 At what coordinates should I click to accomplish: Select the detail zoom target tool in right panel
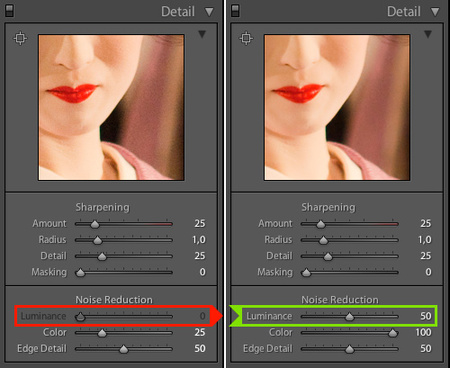tap(246, 38)
